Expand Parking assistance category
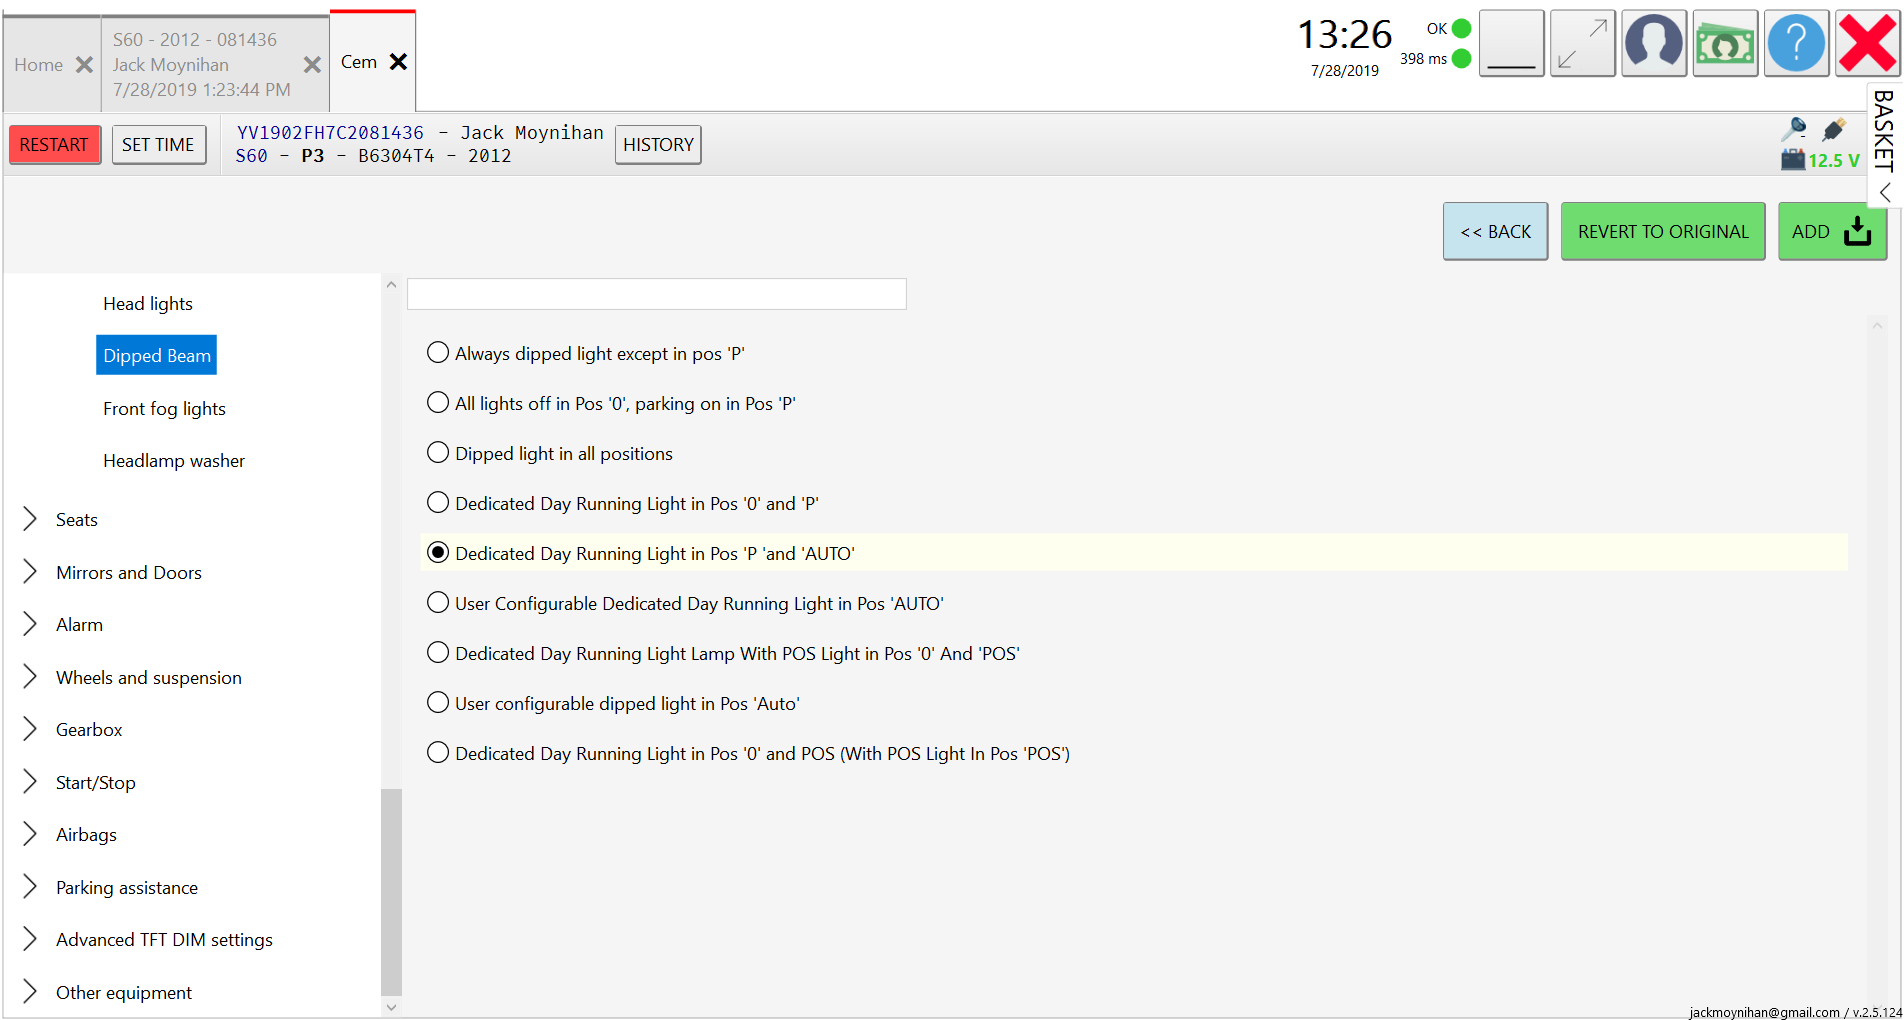Image resolution: width=1904 pixels, height=1020 pixels. pos(30,887)
